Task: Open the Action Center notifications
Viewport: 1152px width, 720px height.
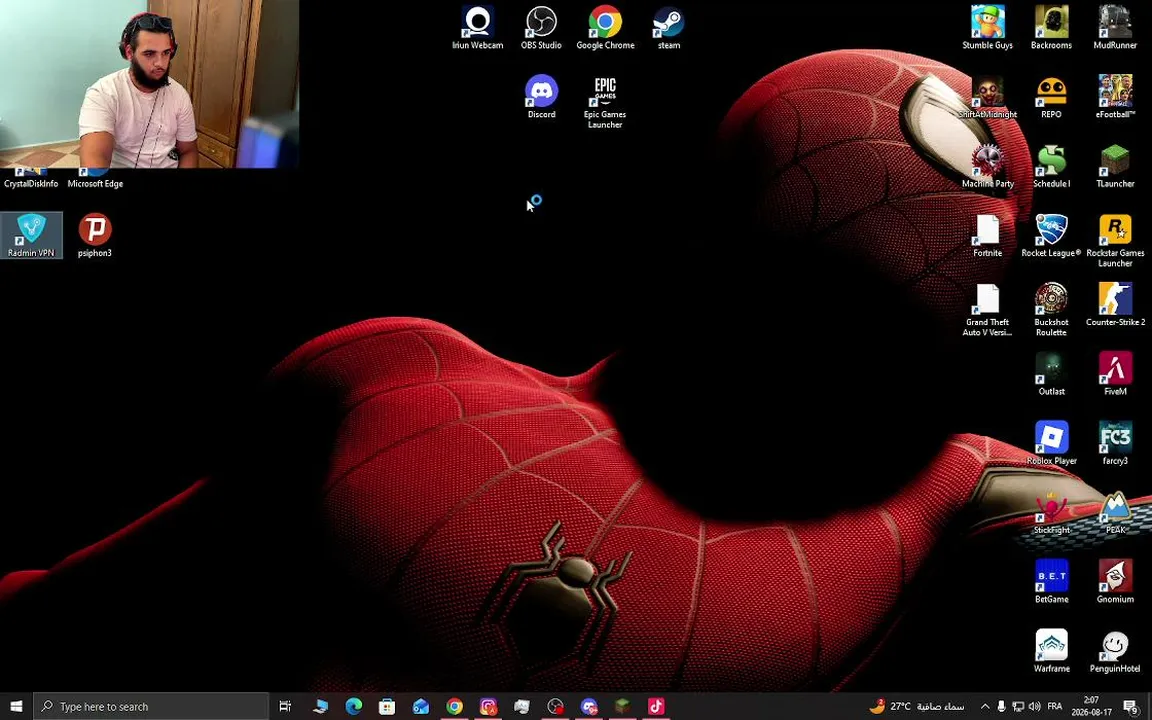Action: click(x=1132, y=706)
